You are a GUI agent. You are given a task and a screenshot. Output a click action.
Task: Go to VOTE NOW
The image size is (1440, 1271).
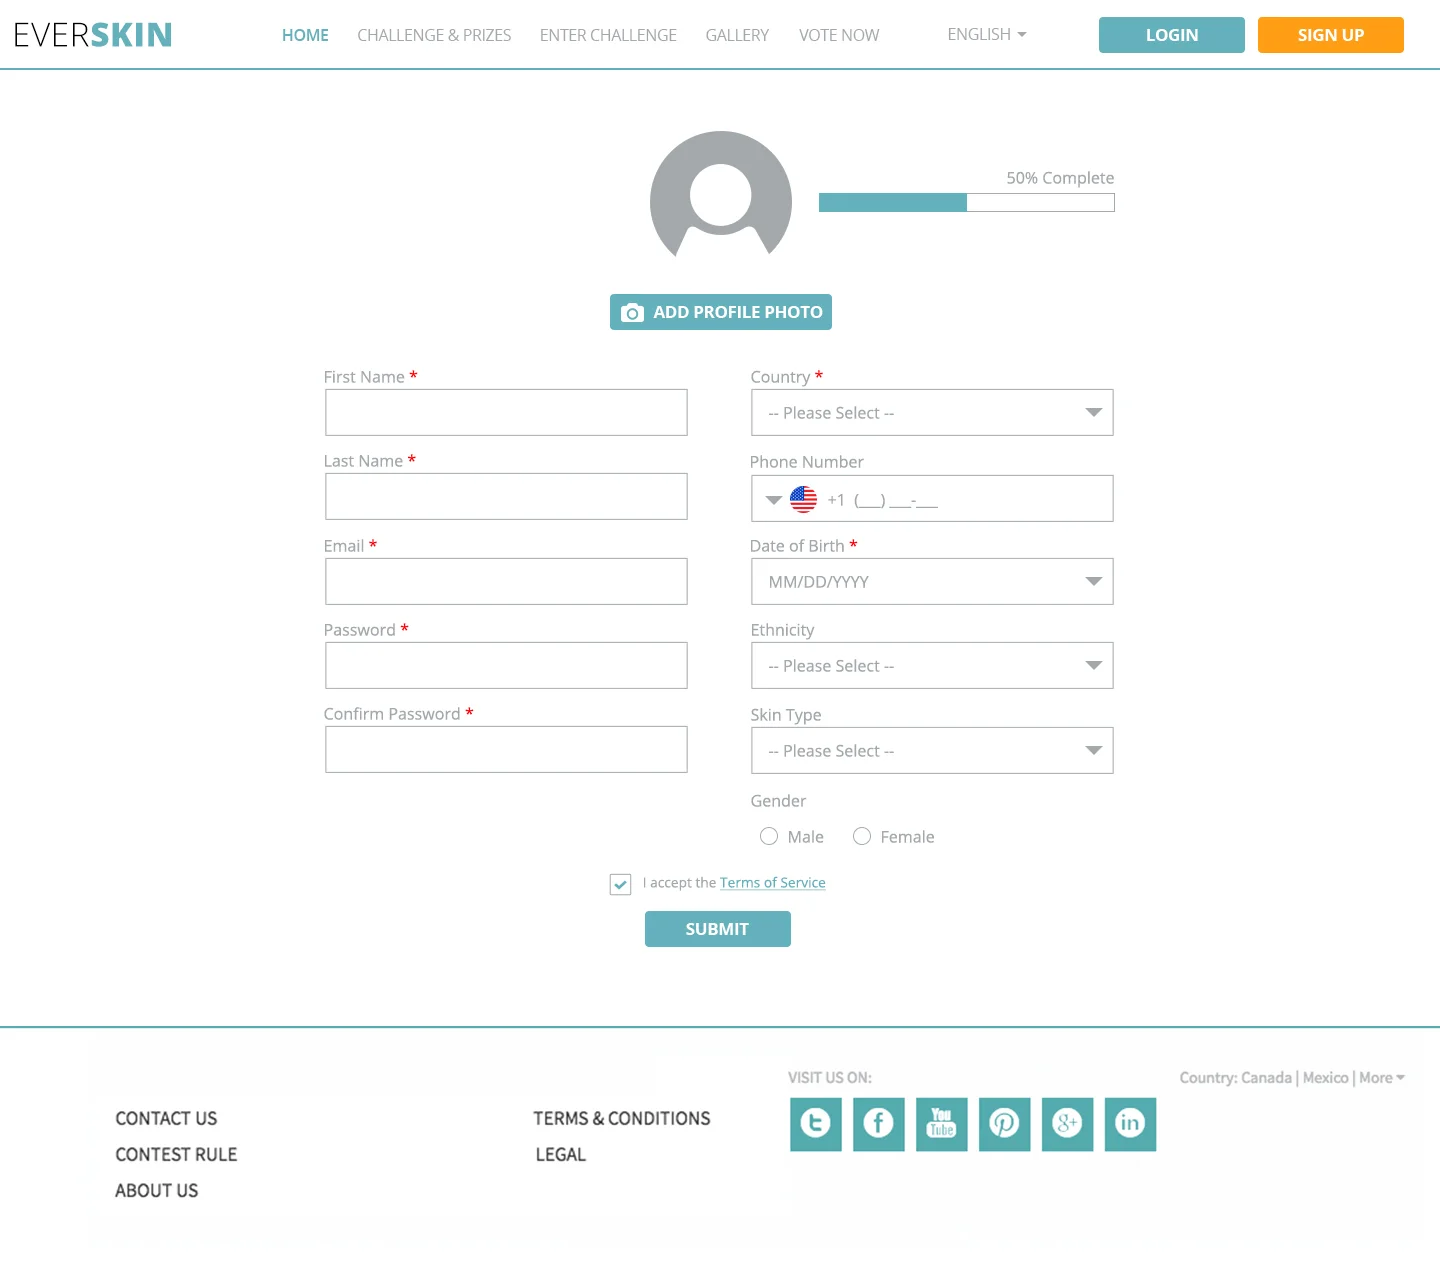(x=839, y=35)
